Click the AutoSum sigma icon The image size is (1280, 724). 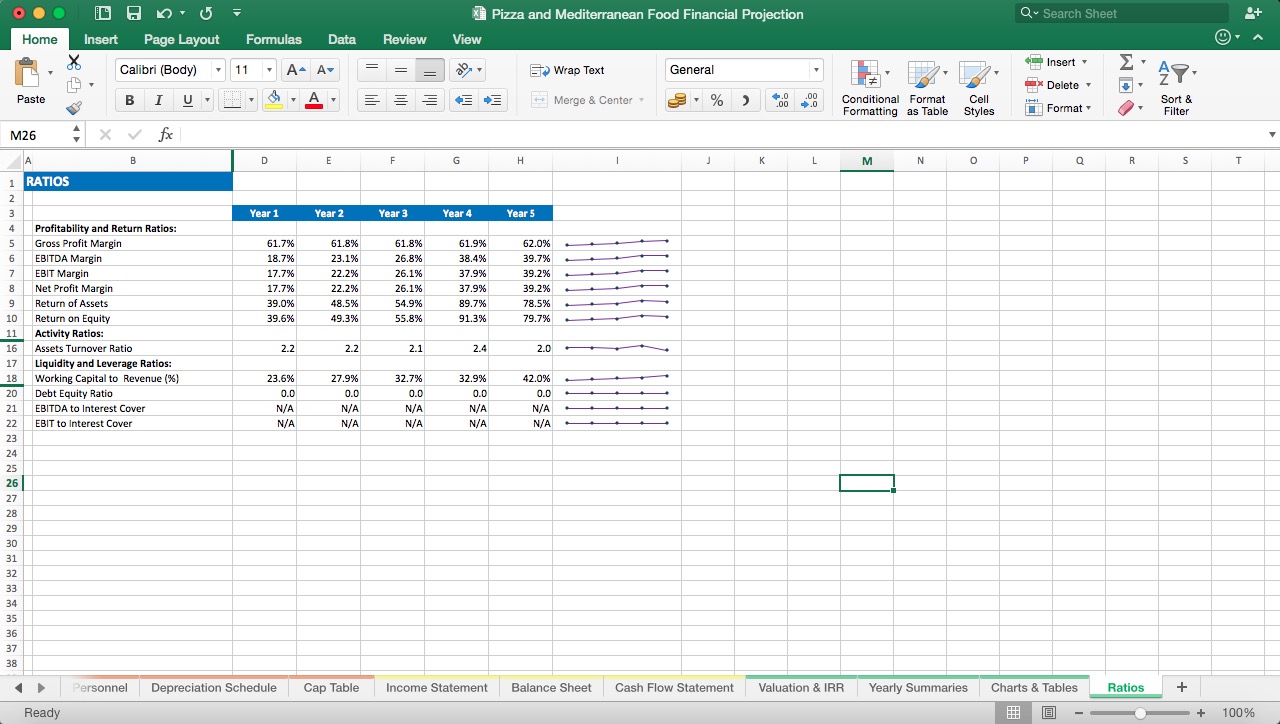(x=1126, y=62)
